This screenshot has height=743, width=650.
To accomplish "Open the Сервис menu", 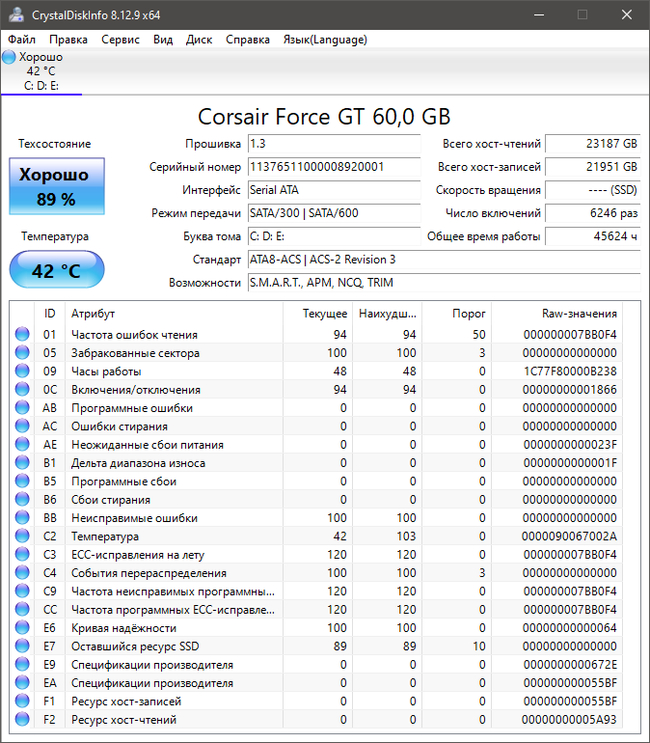I will (120, 39).
